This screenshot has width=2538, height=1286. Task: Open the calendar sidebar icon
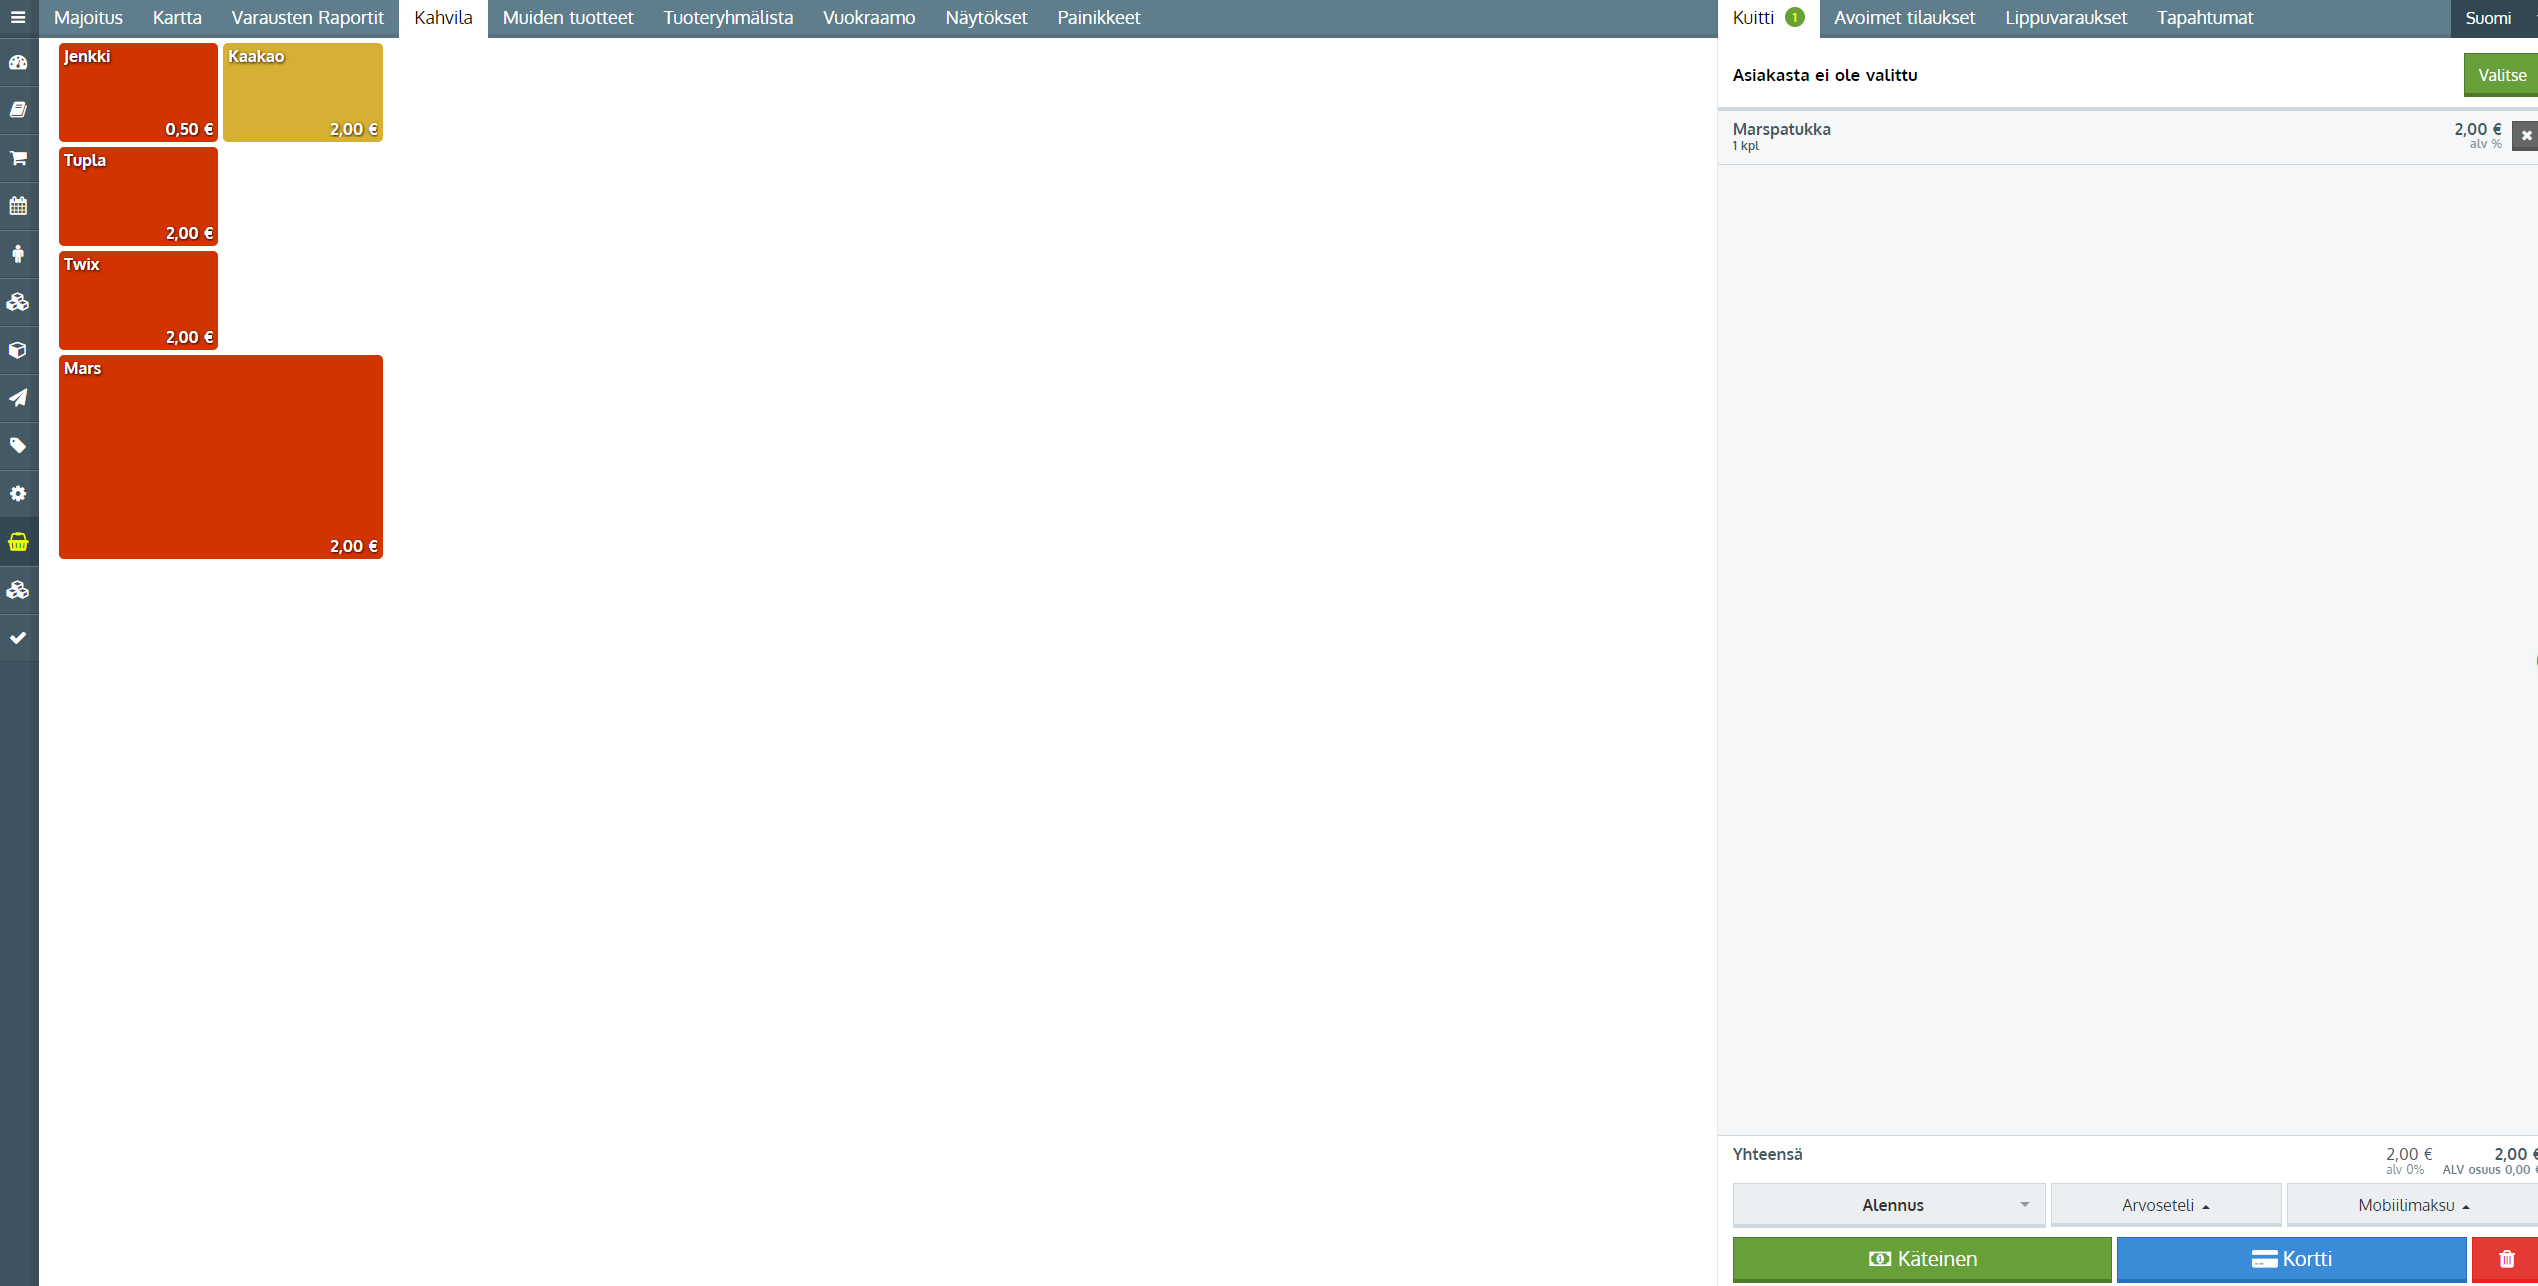[x=18, y=206]
